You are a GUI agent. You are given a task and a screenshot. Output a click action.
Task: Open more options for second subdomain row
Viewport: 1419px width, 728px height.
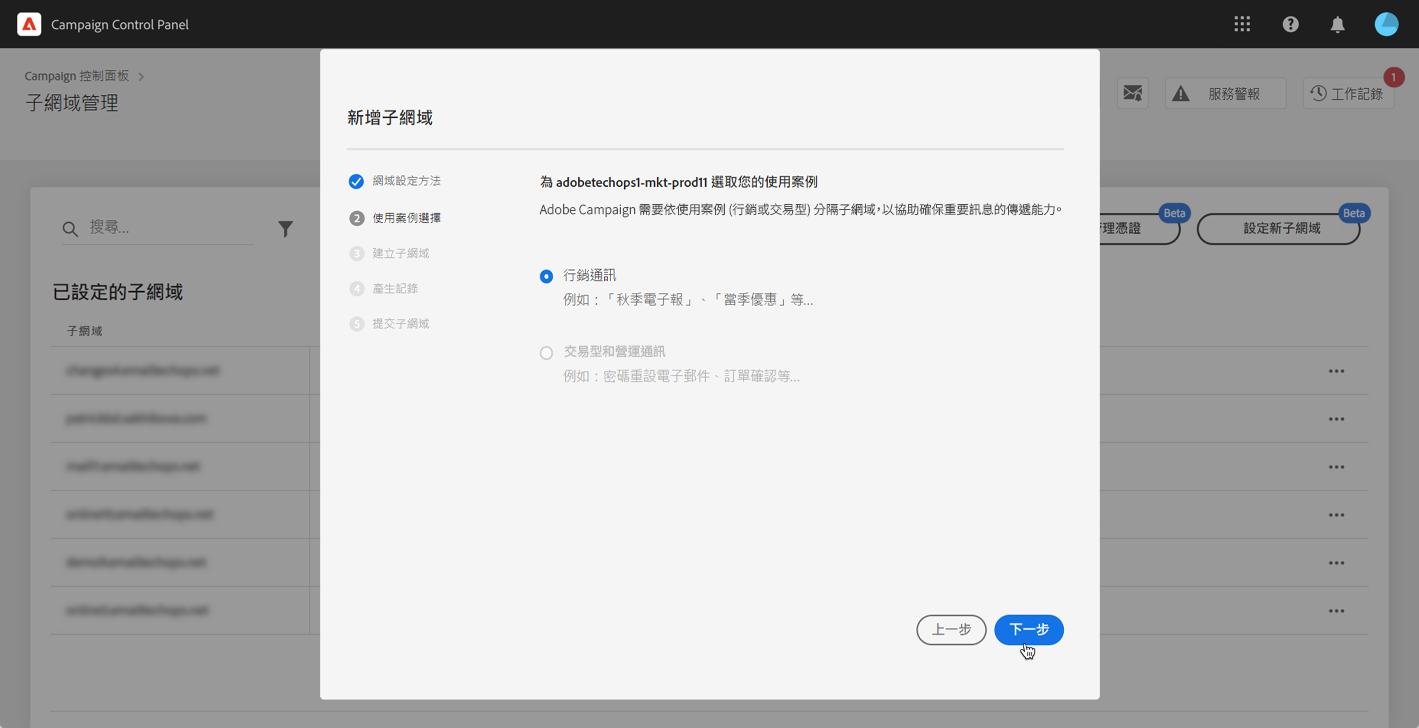[1336, 419]
